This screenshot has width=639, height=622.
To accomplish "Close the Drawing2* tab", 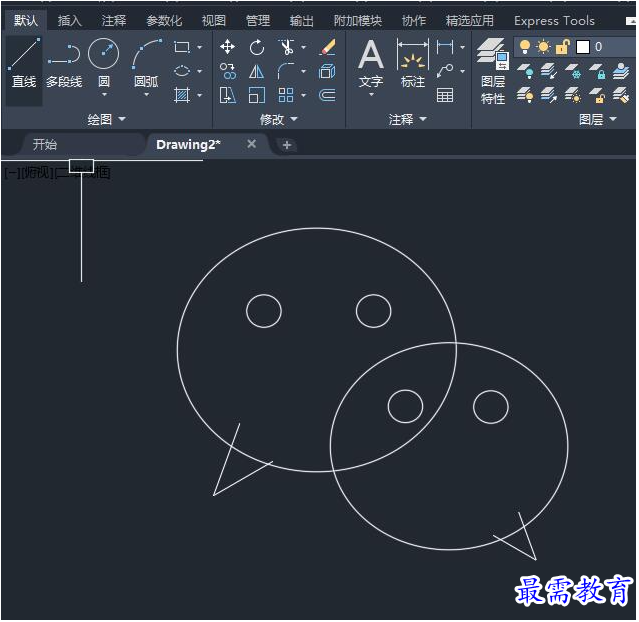I will click(251, 144).
